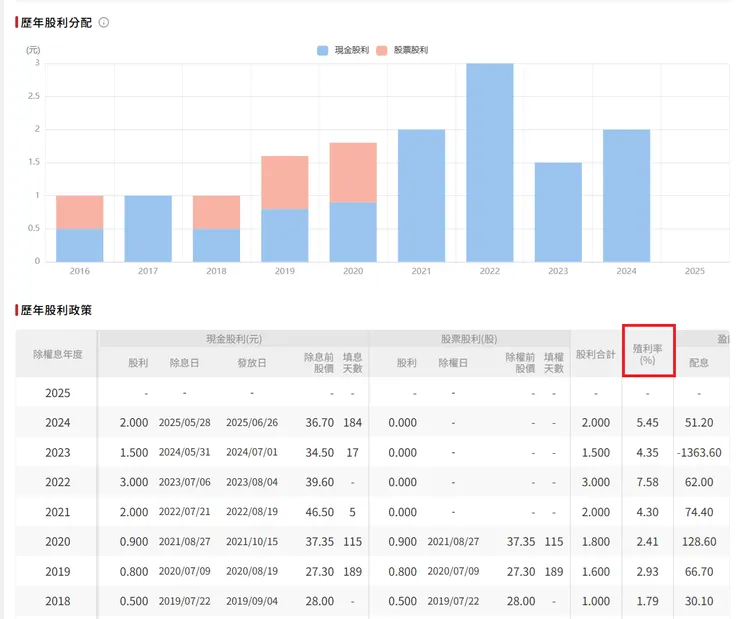
Task: Click the 除權息年度 column header
Action: tap(58, 354)
